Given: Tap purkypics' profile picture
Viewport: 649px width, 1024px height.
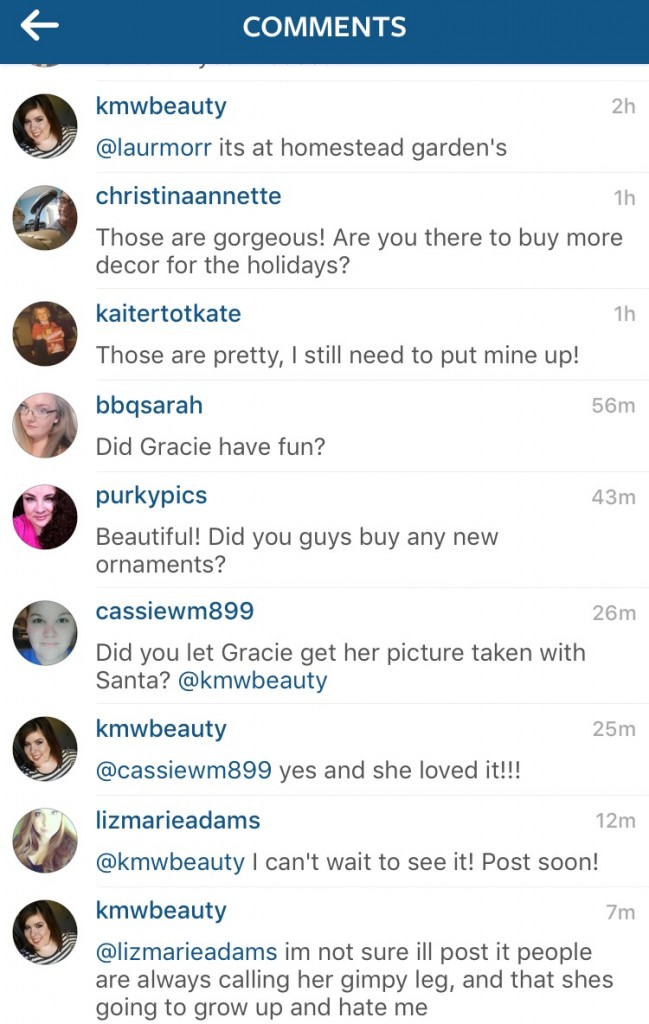Looking at the screenshot, I should (x=45, y=517).
